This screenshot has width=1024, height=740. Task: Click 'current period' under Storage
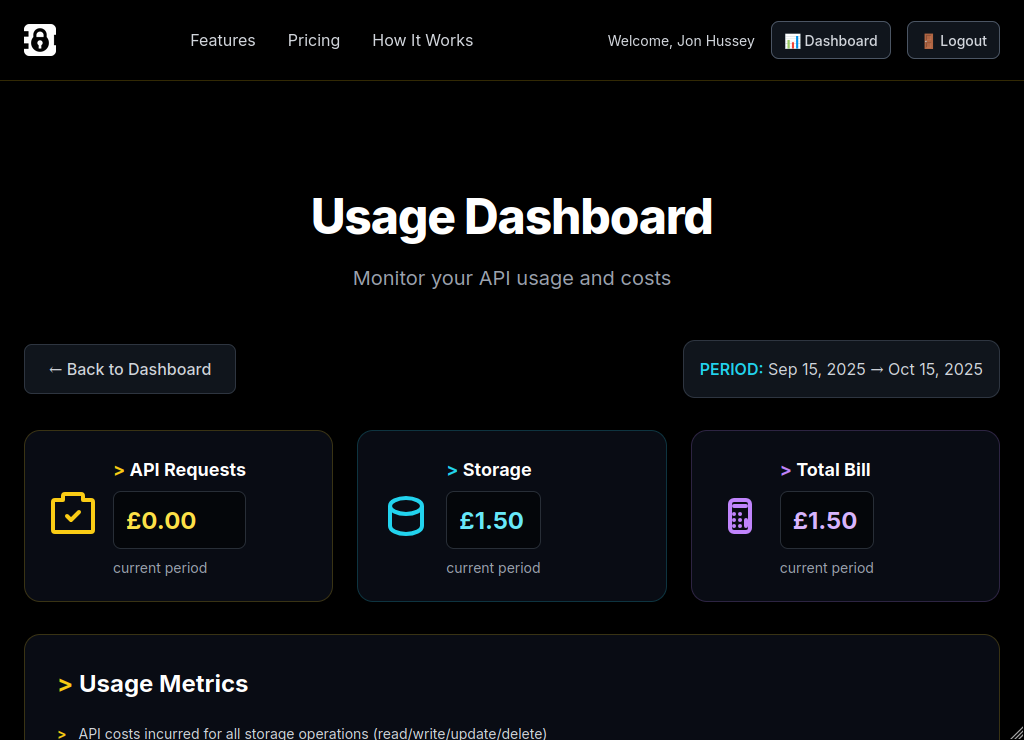coord(493,568)
